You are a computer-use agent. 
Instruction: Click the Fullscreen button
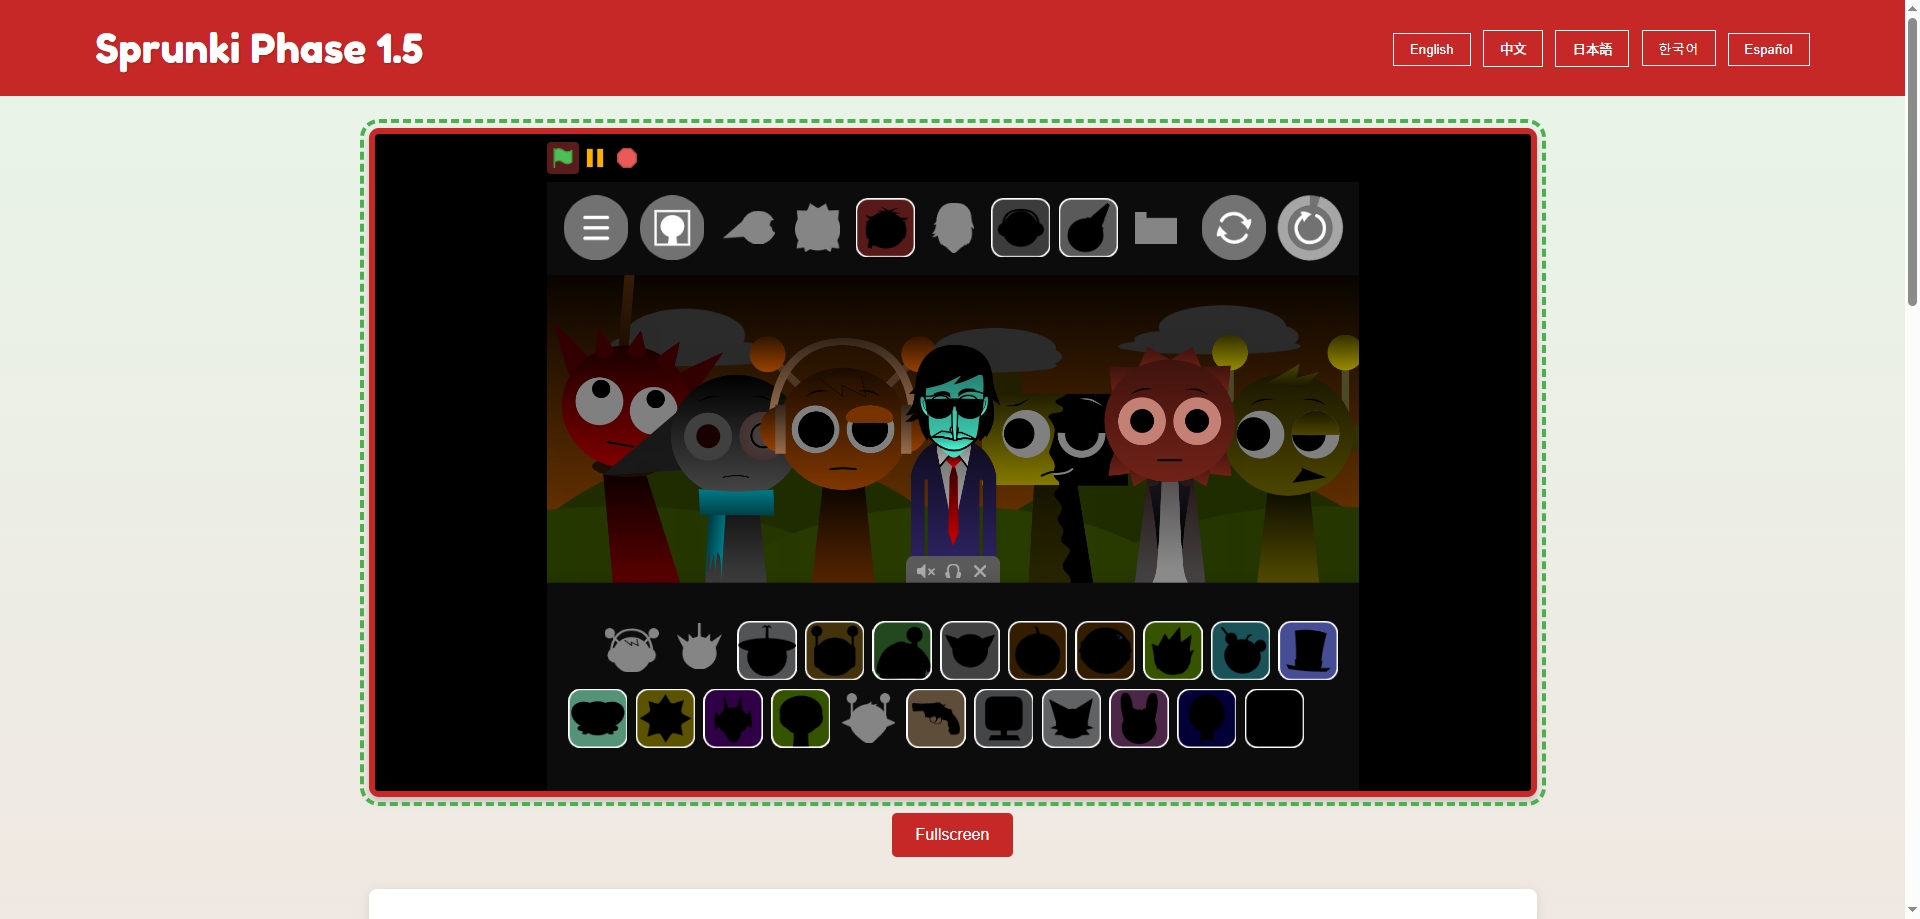[x=951, y=834]
